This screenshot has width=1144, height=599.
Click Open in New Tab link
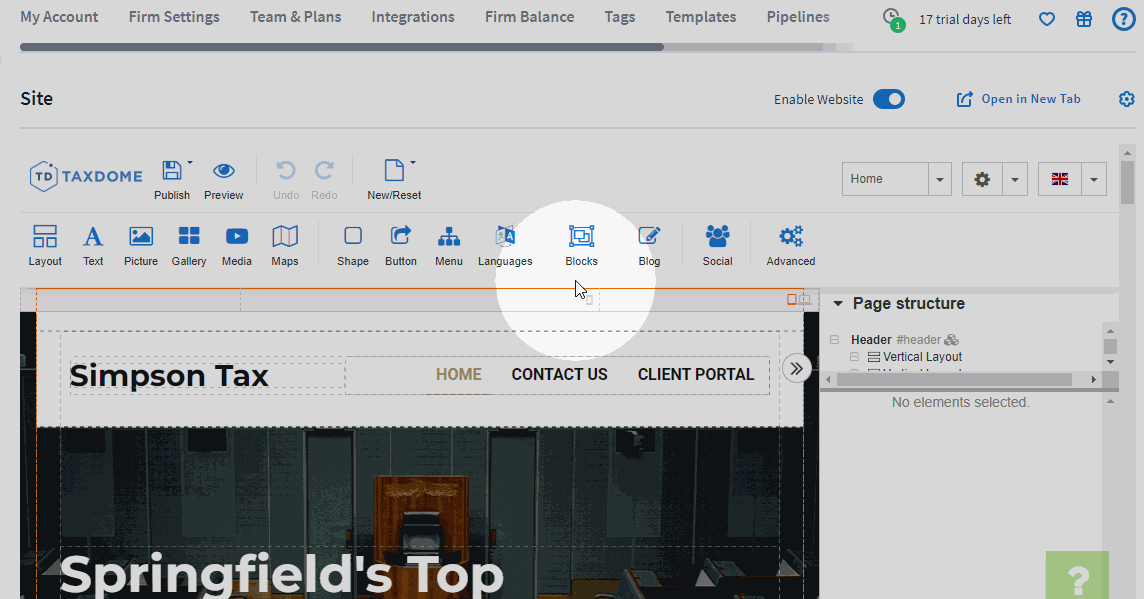click(1019, 99)
